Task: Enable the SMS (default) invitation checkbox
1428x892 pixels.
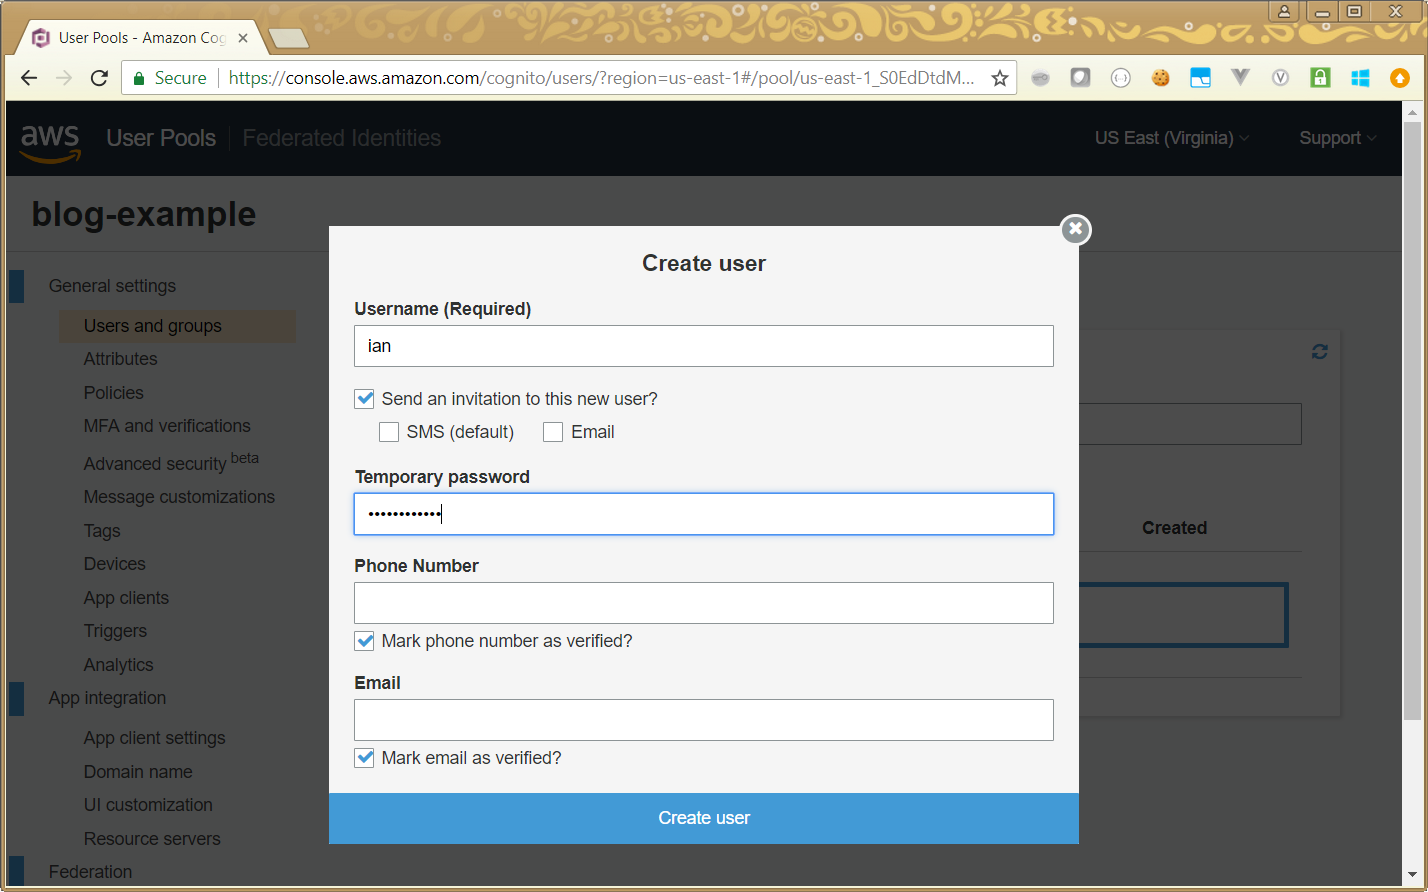Action: point(389,432)
